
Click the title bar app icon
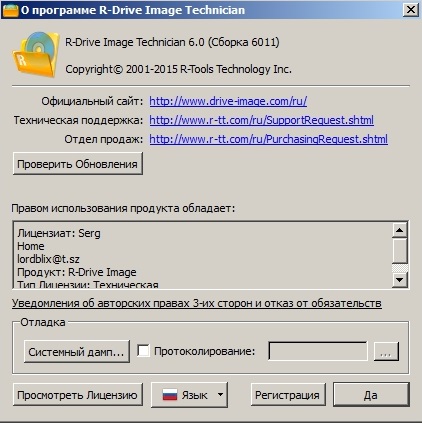click(10, 10)
